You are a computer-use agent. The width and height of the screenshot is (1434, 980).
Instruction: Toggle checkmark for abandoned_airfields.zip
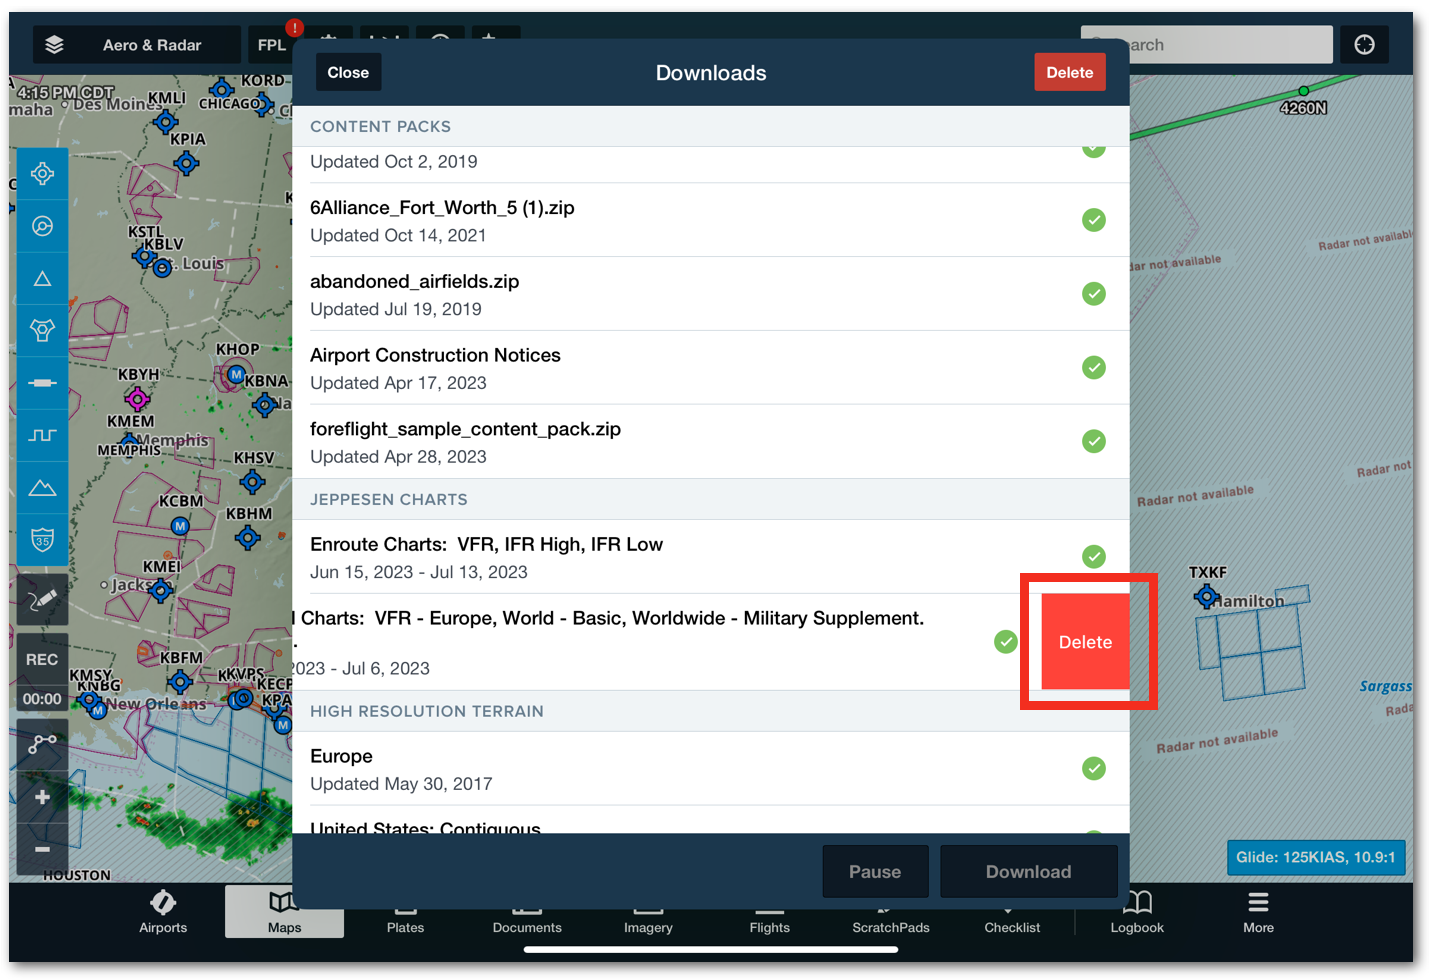point(1094,294)
